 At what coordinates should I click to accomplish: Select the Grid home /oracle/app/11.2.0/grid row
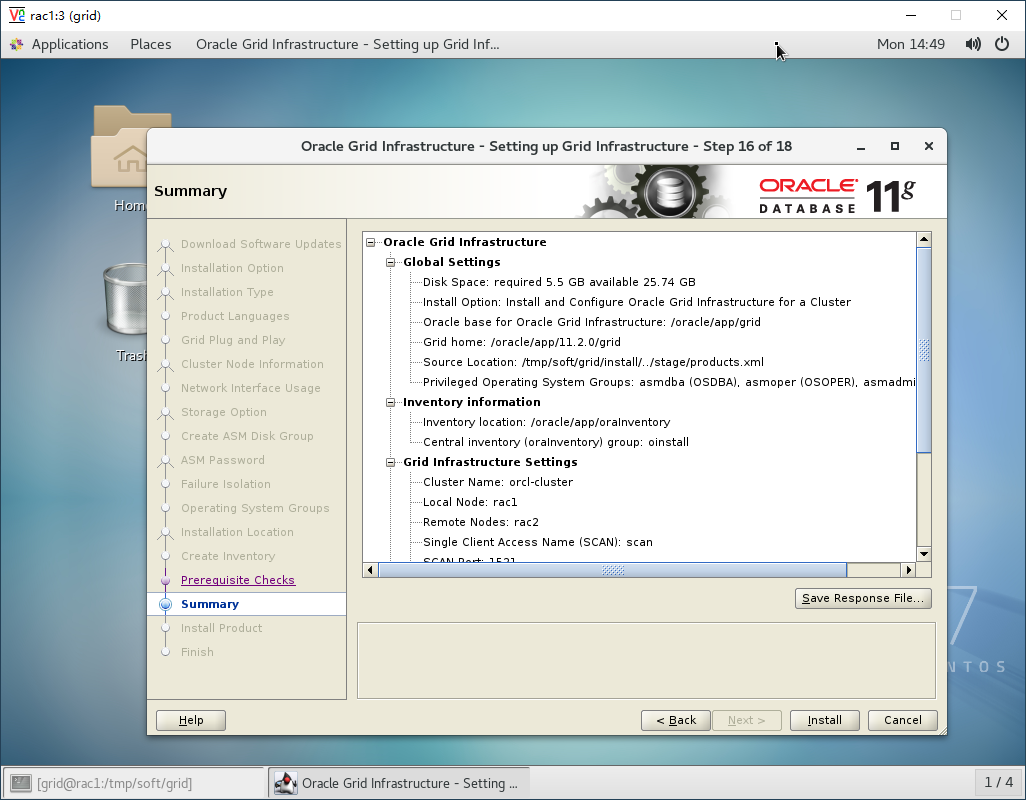coord(522,342)
